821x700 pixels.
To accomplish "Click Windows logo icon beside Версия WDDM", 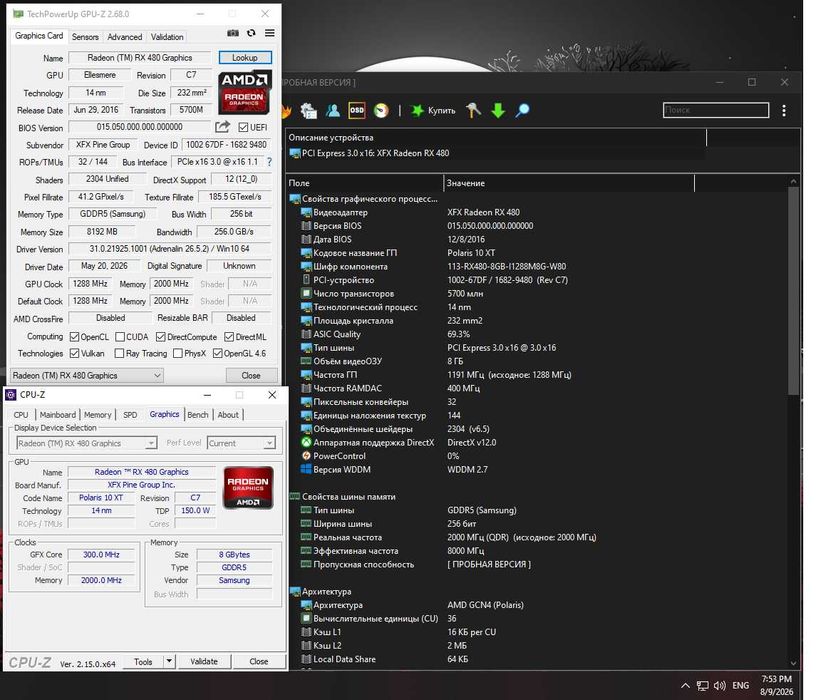I will pos(306,470).
